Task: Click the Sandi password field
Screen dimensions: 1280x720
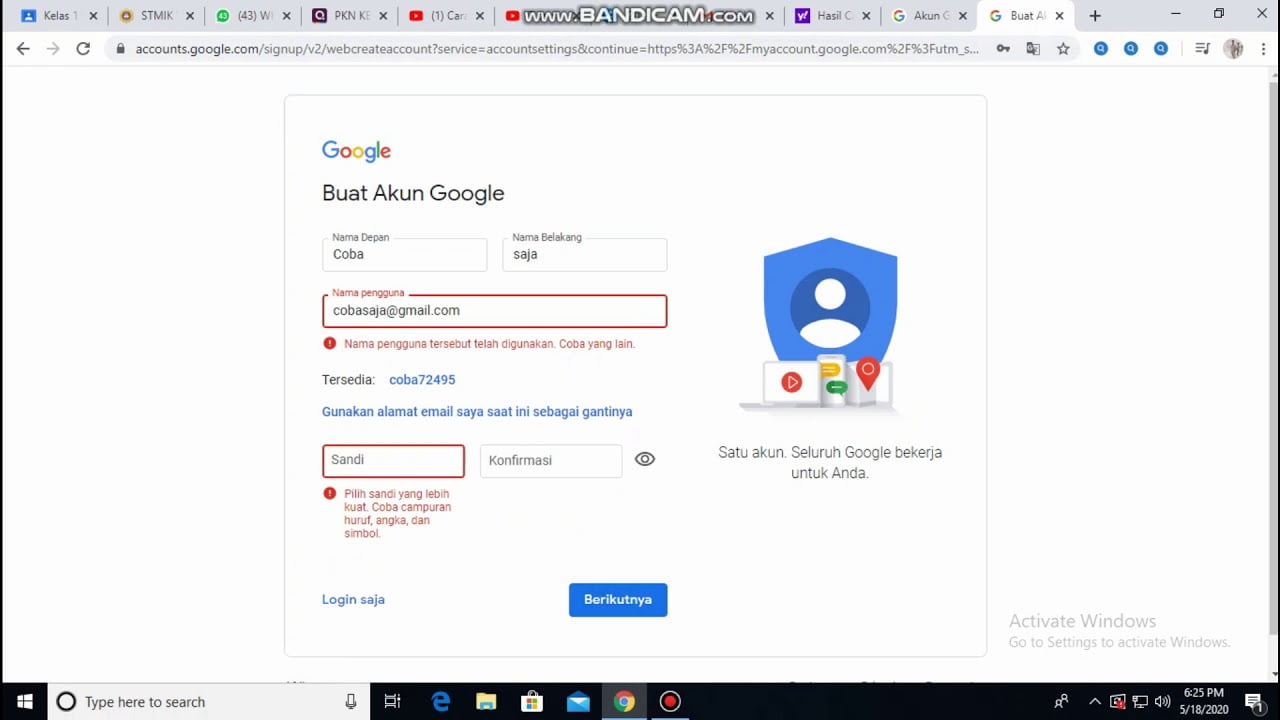Action: (x=393, y=460)
